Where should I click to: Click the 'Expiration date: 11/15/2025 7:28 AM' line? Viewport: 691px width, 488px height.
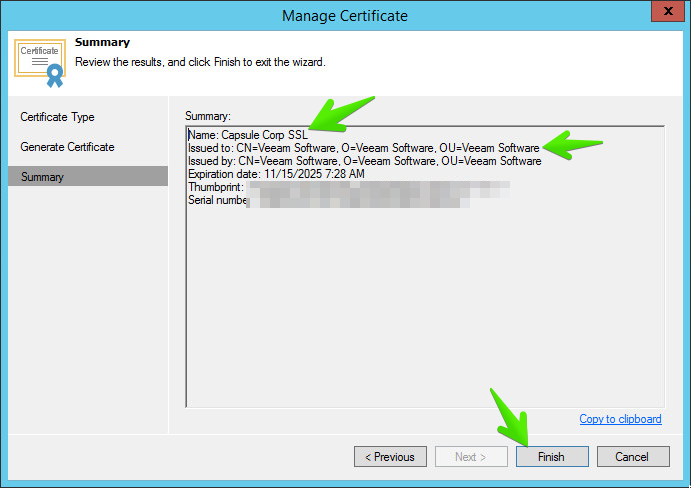[276, 174]
